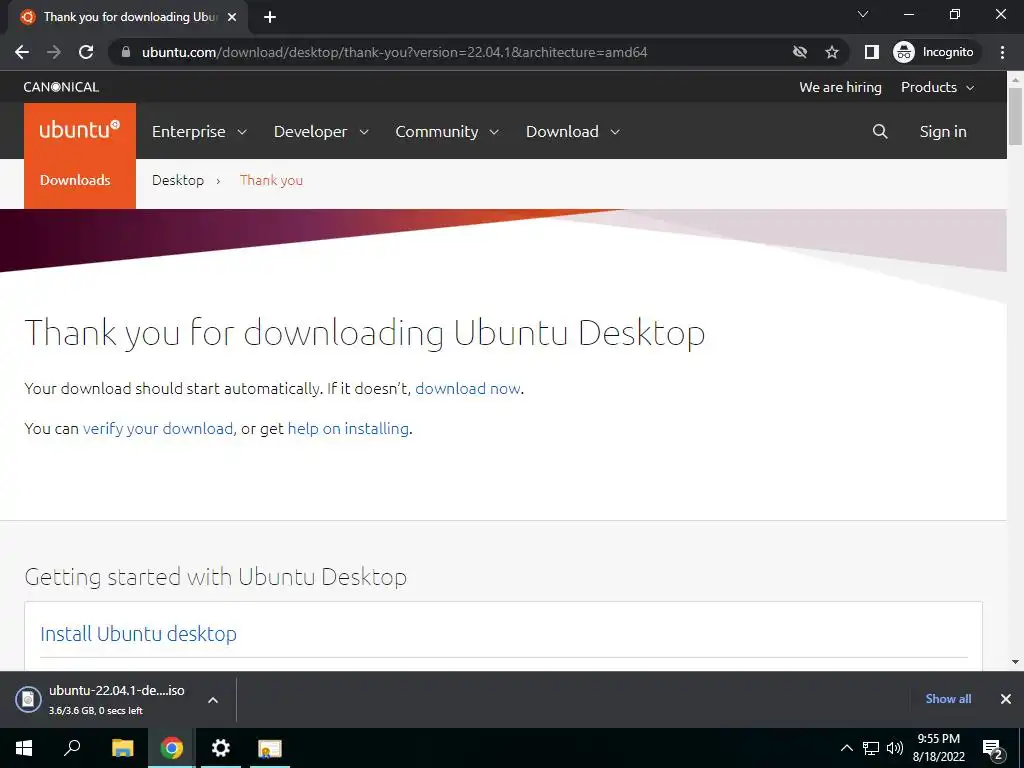
Task: Open Windows taskbar search
Action: 72,748
